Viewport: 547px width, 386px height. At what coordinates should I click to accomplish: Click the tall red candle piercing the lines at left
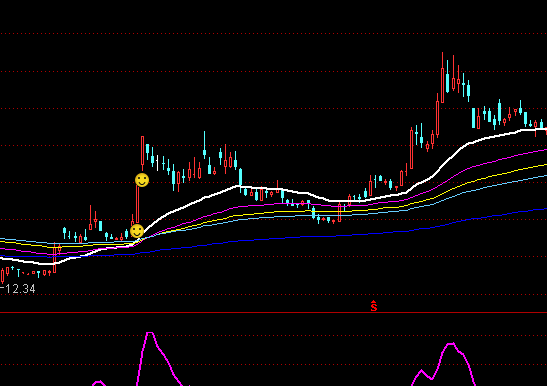pyautogui.click(x=54, y=258)
